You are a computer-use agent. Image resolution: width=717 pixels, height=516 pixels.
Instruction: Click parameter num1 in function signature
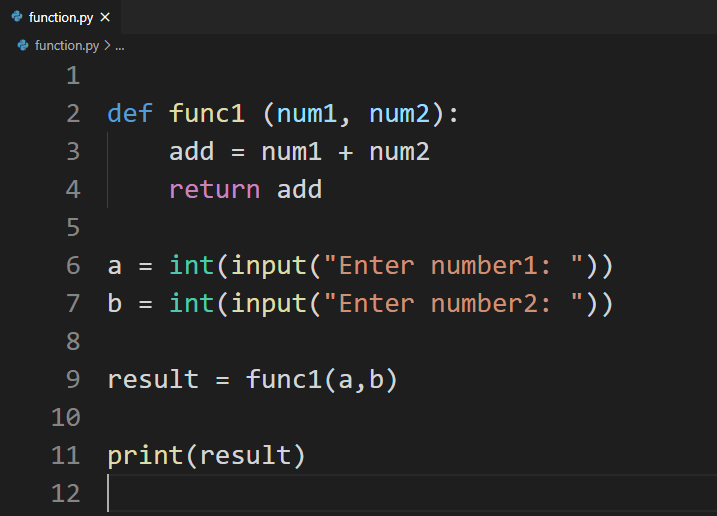(307, 113)
